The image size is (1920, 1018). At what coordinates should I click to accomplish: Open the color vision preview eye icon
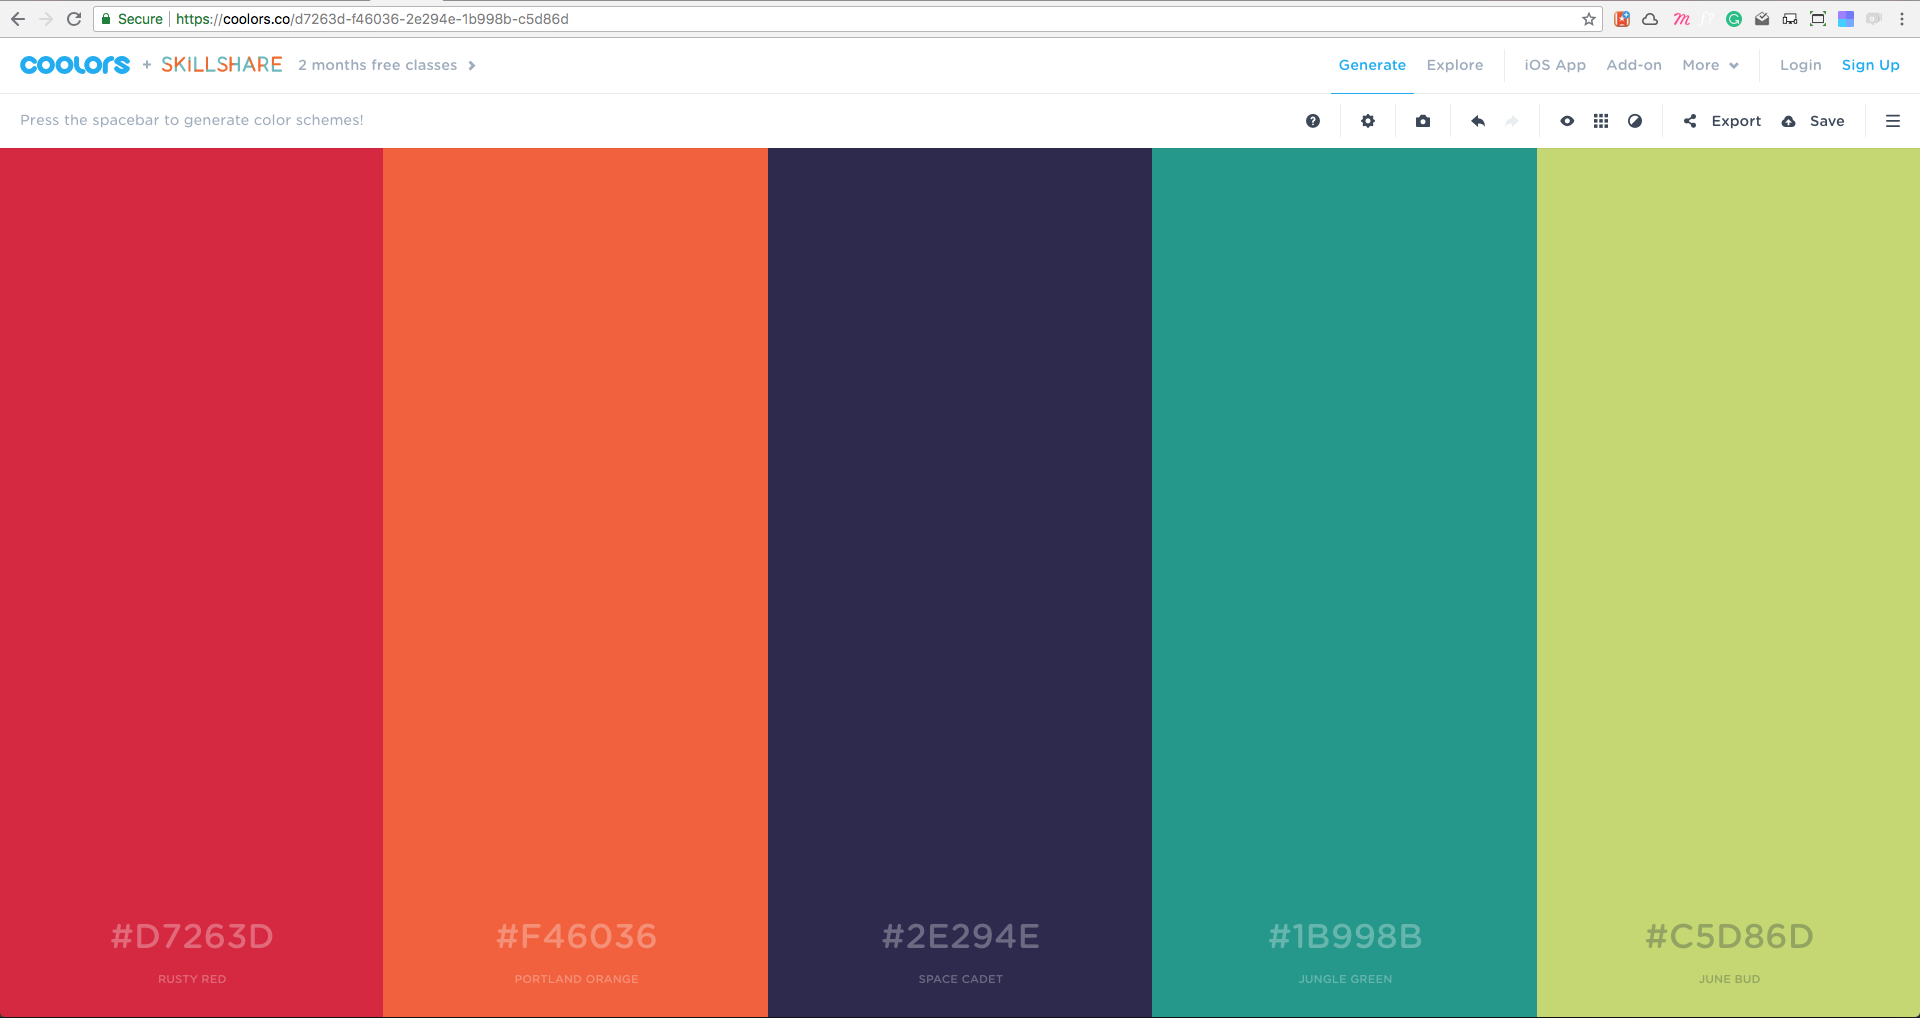[x=1567, y=120]
